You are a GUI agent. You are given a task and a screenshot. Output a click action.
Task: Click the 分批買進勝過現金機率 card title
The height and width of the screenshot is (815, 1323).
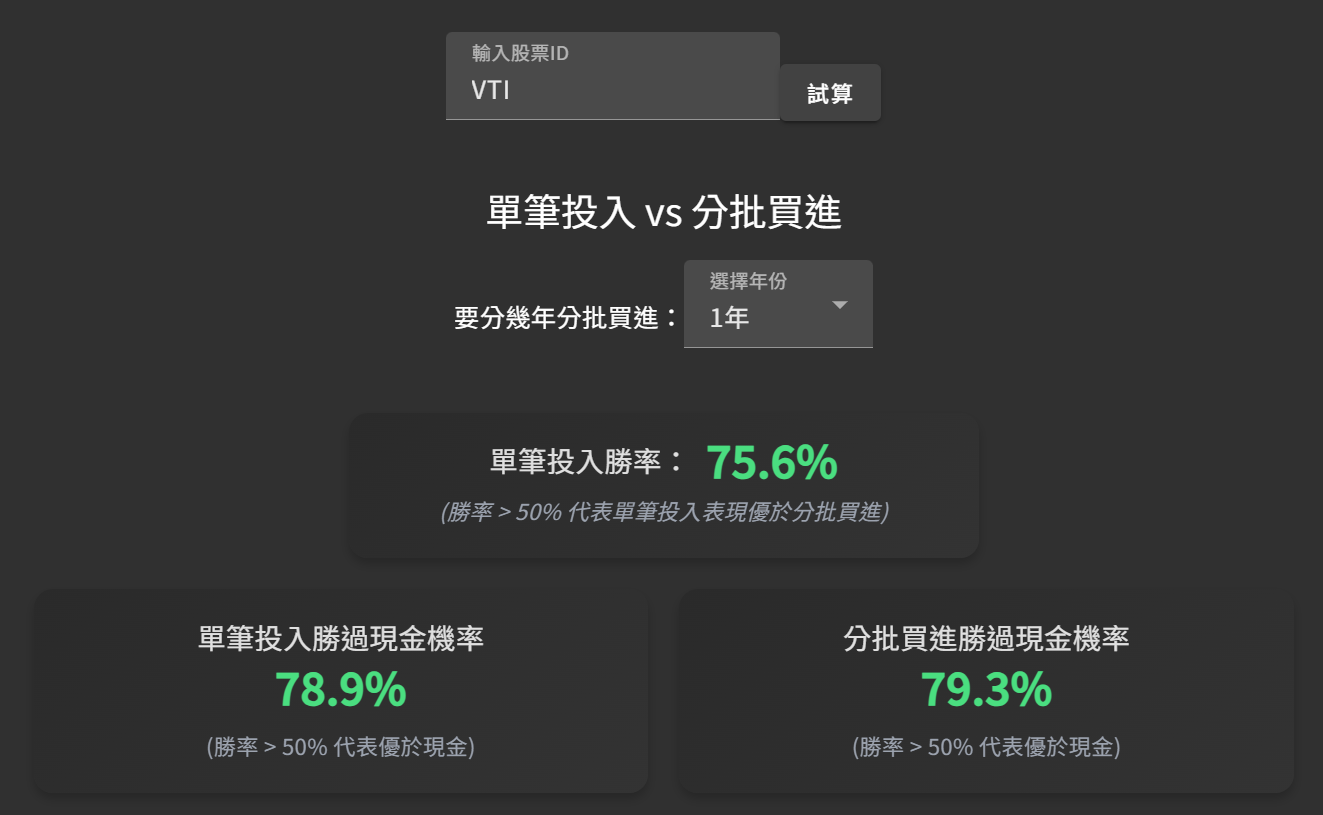click(x=986, y=639)
